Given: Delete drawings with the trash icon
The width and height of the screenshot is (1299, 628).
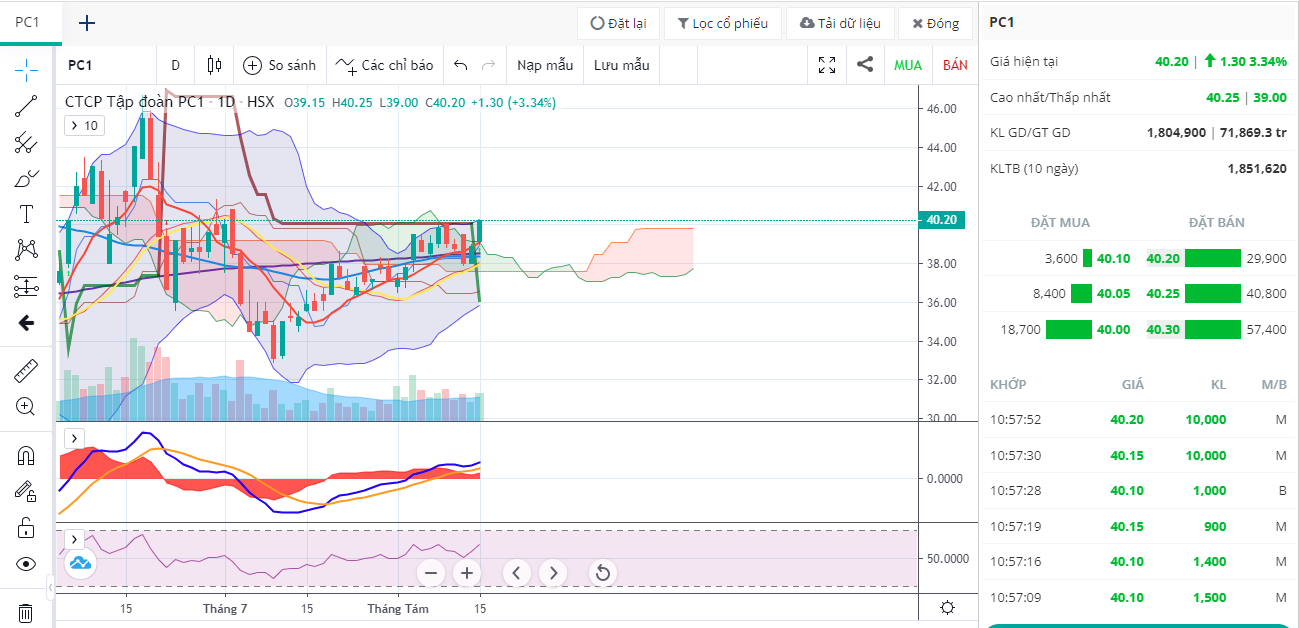Looking at the screenshot, I should click(26, 613).
